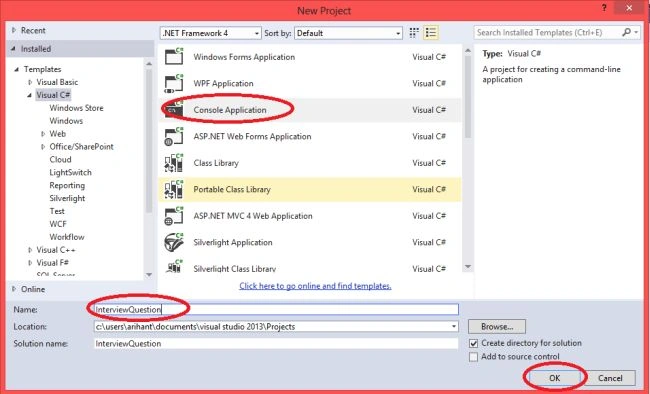Click the Silverlight Class Library icon

click(174, 266)
